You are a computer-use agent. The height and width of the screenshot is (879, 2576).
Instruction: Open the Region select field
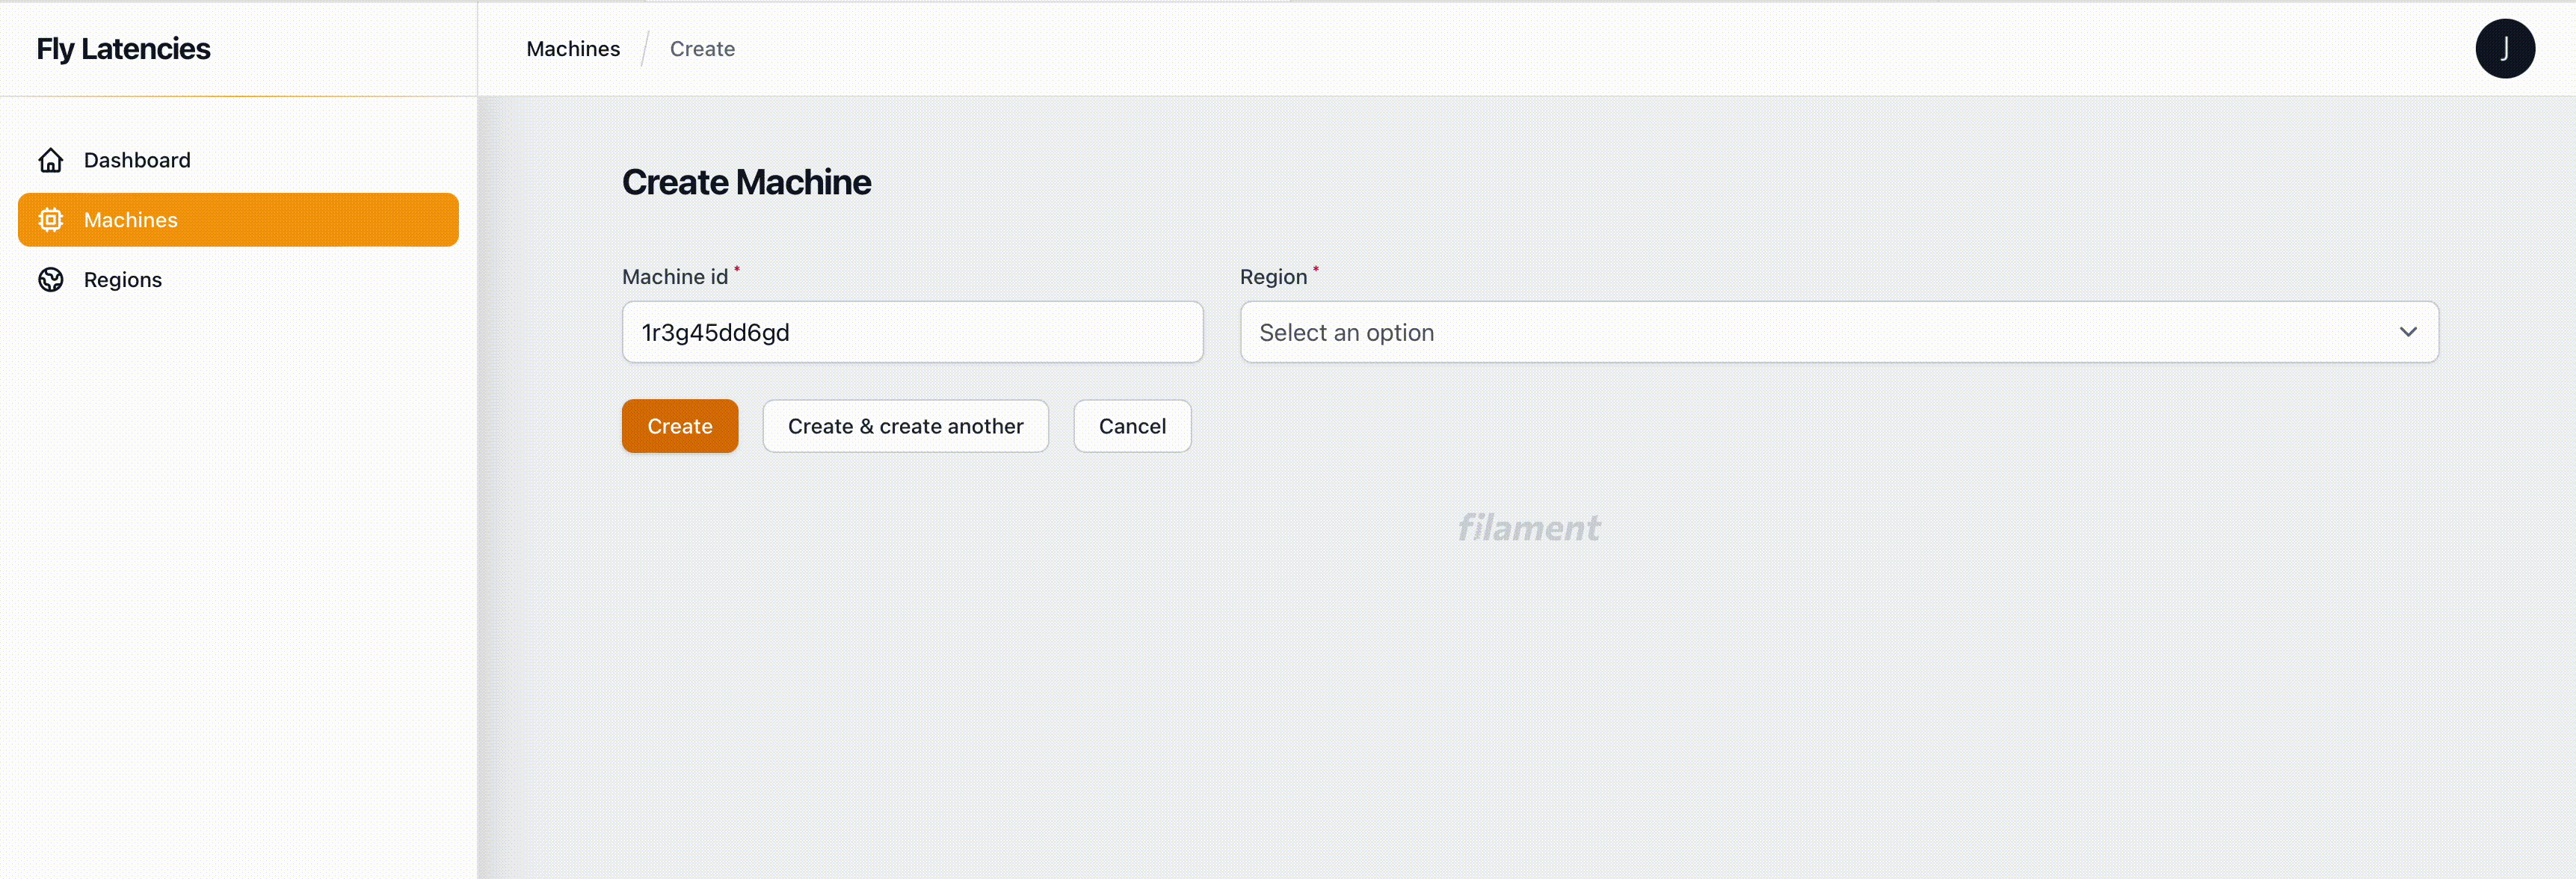coord(1838,332)
